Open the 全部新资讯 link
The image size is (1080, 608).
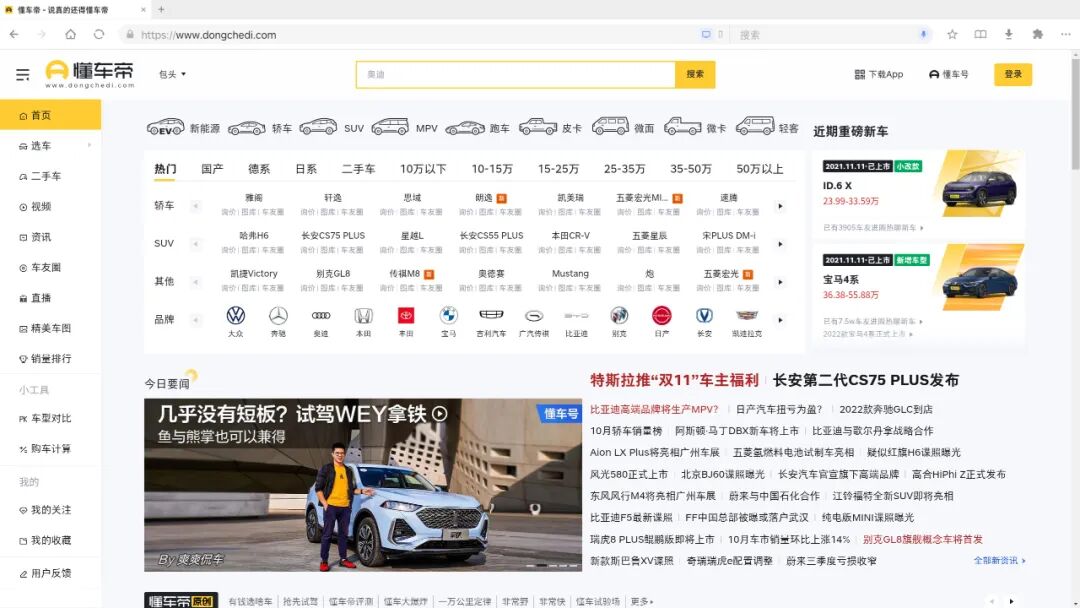click(x=999, y=560)
